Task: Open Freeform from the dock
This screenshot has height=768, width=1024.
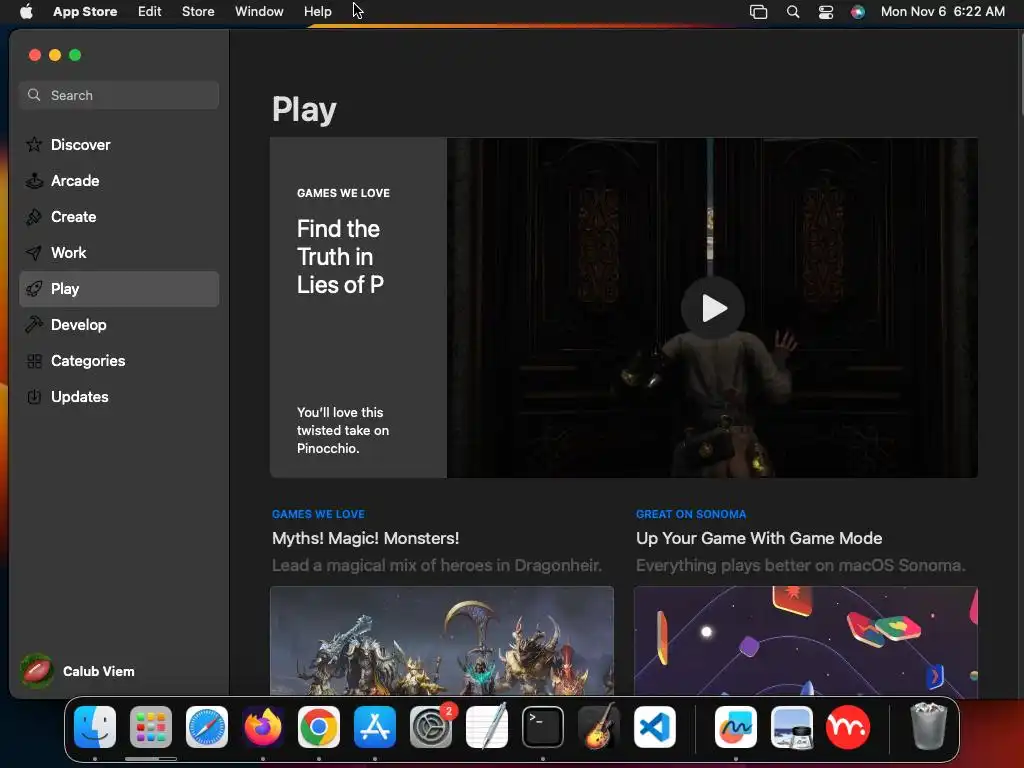Action: 736,727
